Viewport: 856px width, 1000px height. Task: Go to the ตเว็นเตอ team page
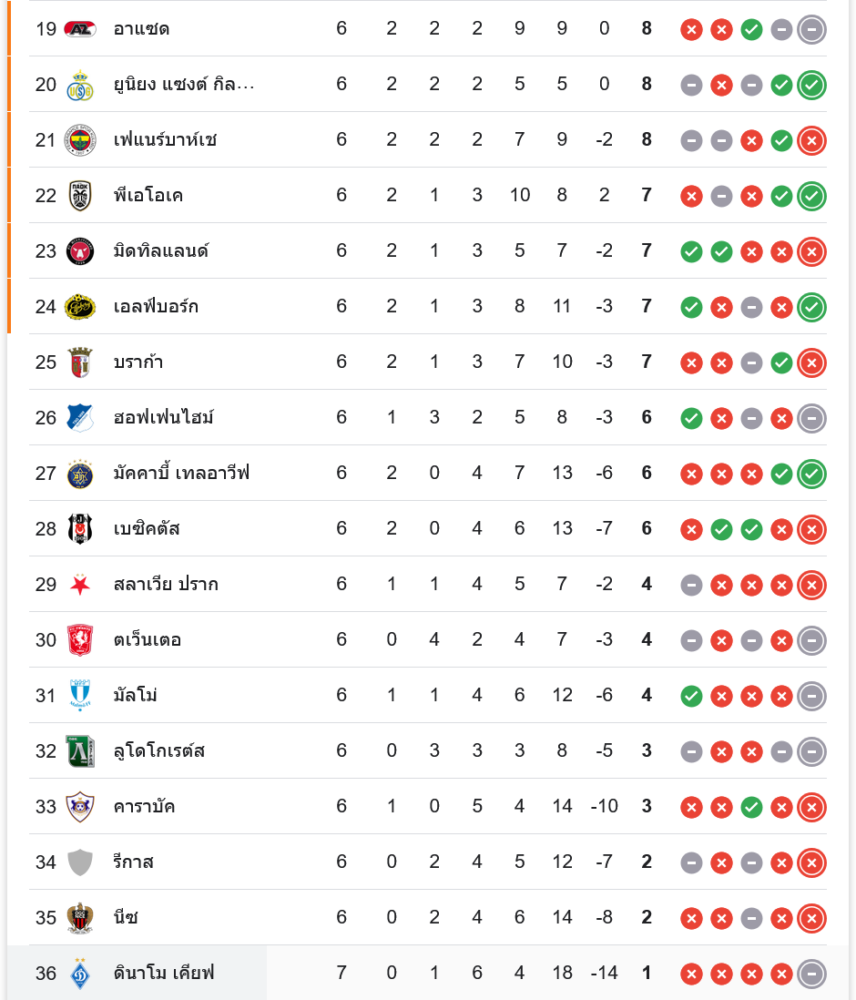147,640
